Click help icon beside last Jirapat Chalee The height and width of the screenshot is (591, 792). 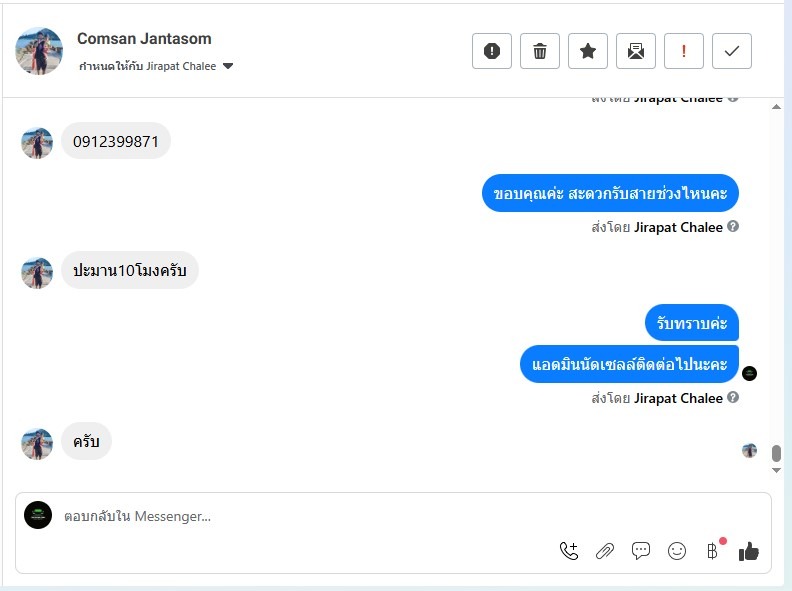click(x=733, y=398)
